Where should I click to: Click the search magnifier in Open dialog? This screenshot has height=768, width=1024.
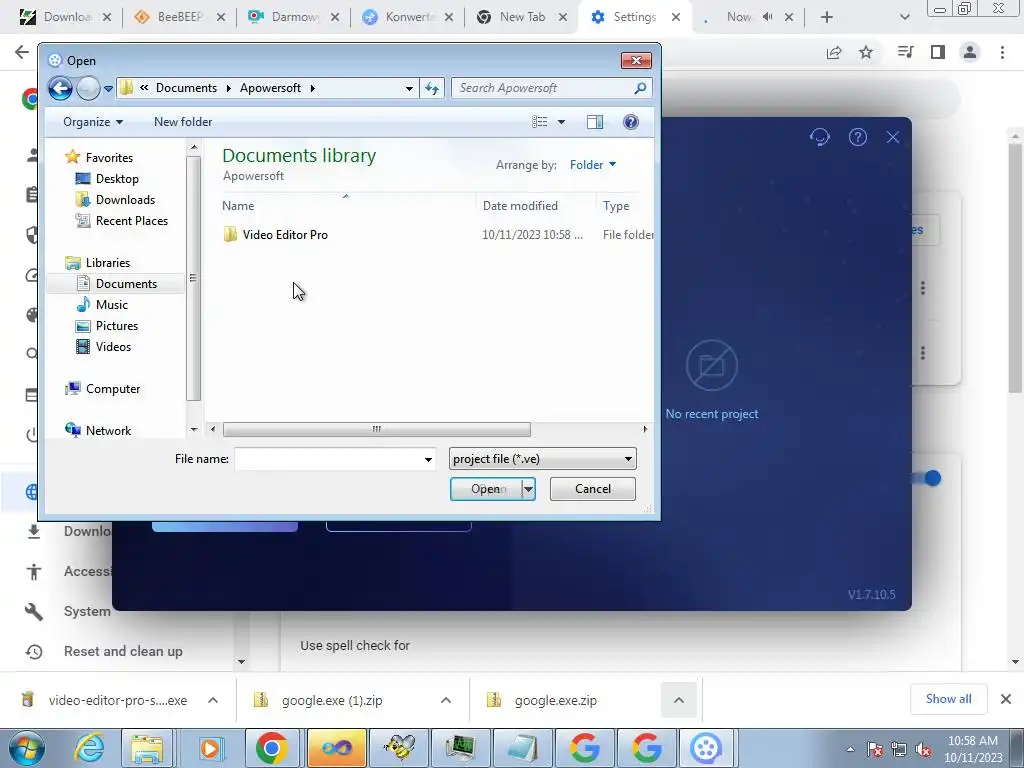point(640,88)
